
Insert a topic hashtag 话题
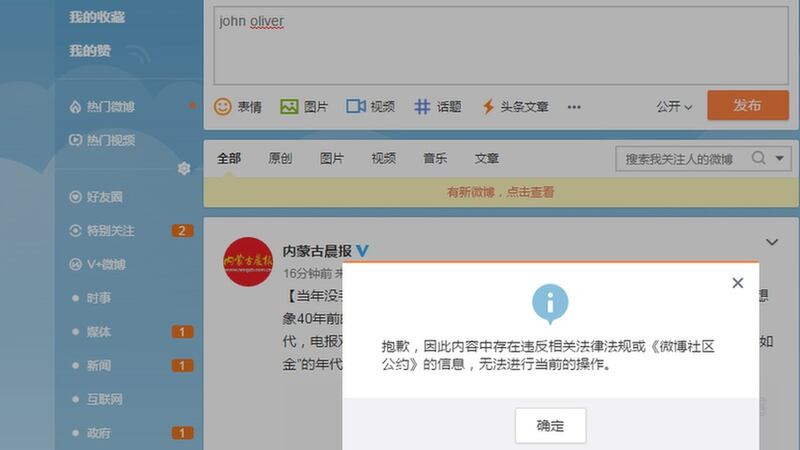coord(438,107)
